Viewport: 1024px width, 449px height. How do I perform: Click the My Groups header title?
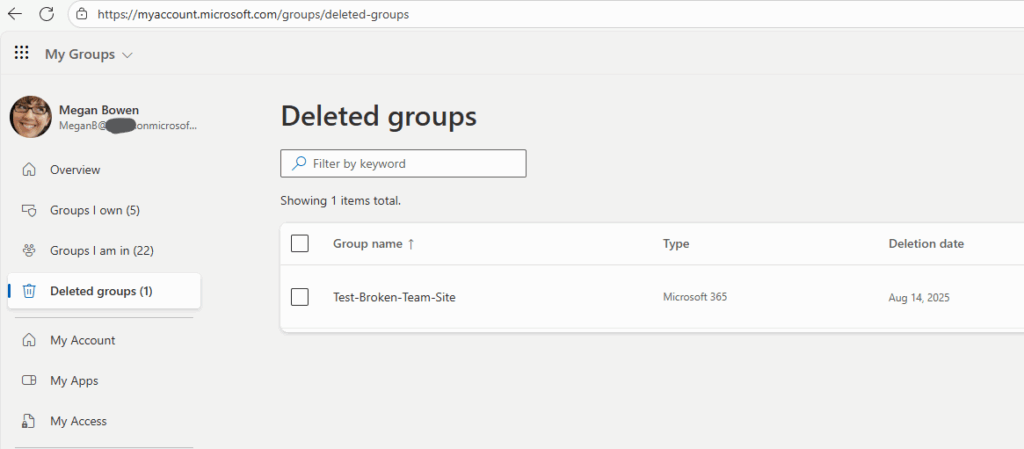(80, 54)
